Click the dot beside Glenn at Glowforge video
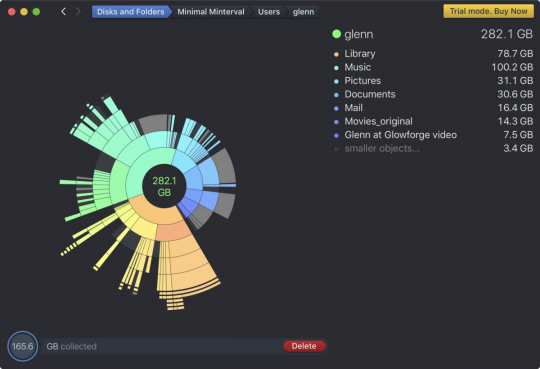This screenshot has height=369, width=540. pos(336,135)
